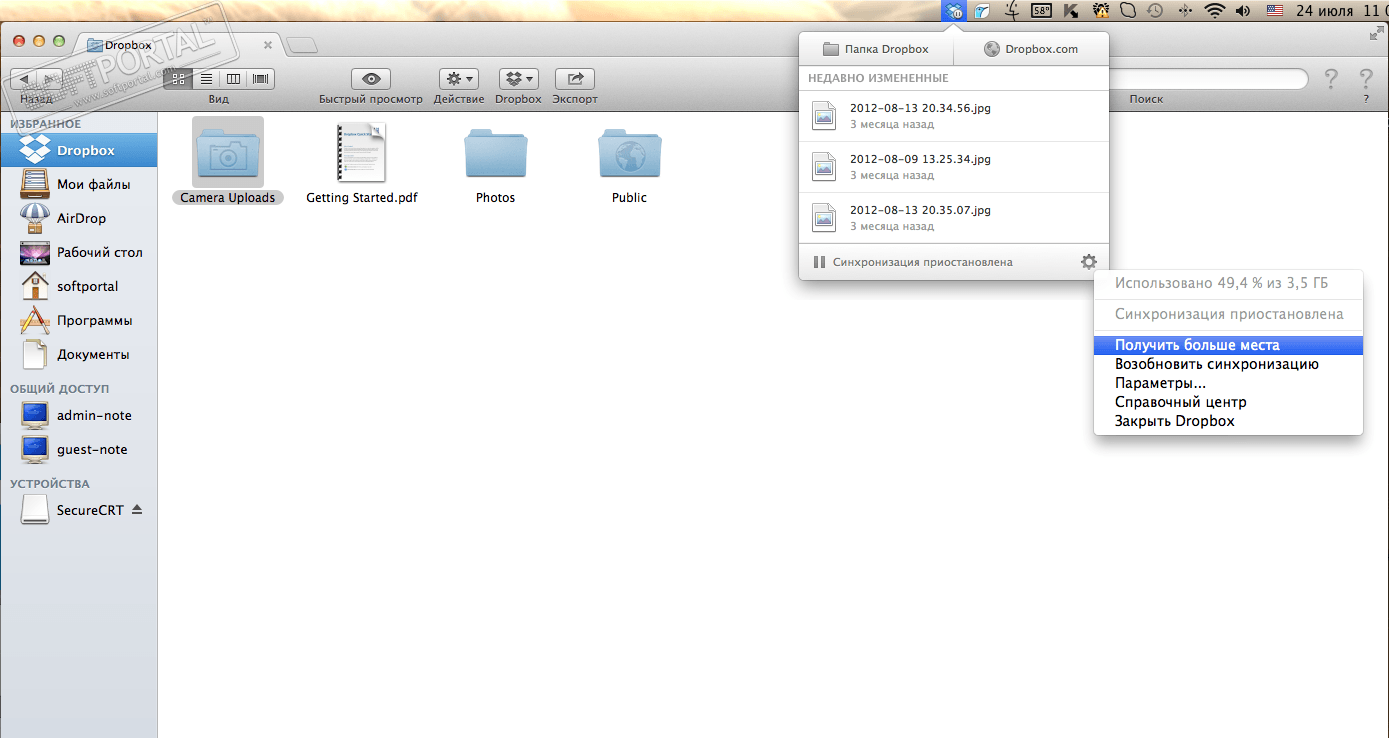This screenshot has width=1389, height=738.
Task: Click the 58° temperature monitor icon
Action: point(1042,11)
